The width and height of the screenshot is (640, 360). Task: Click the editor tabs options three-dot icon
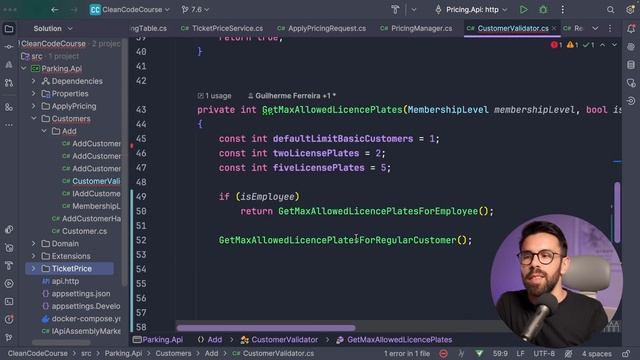610,29
